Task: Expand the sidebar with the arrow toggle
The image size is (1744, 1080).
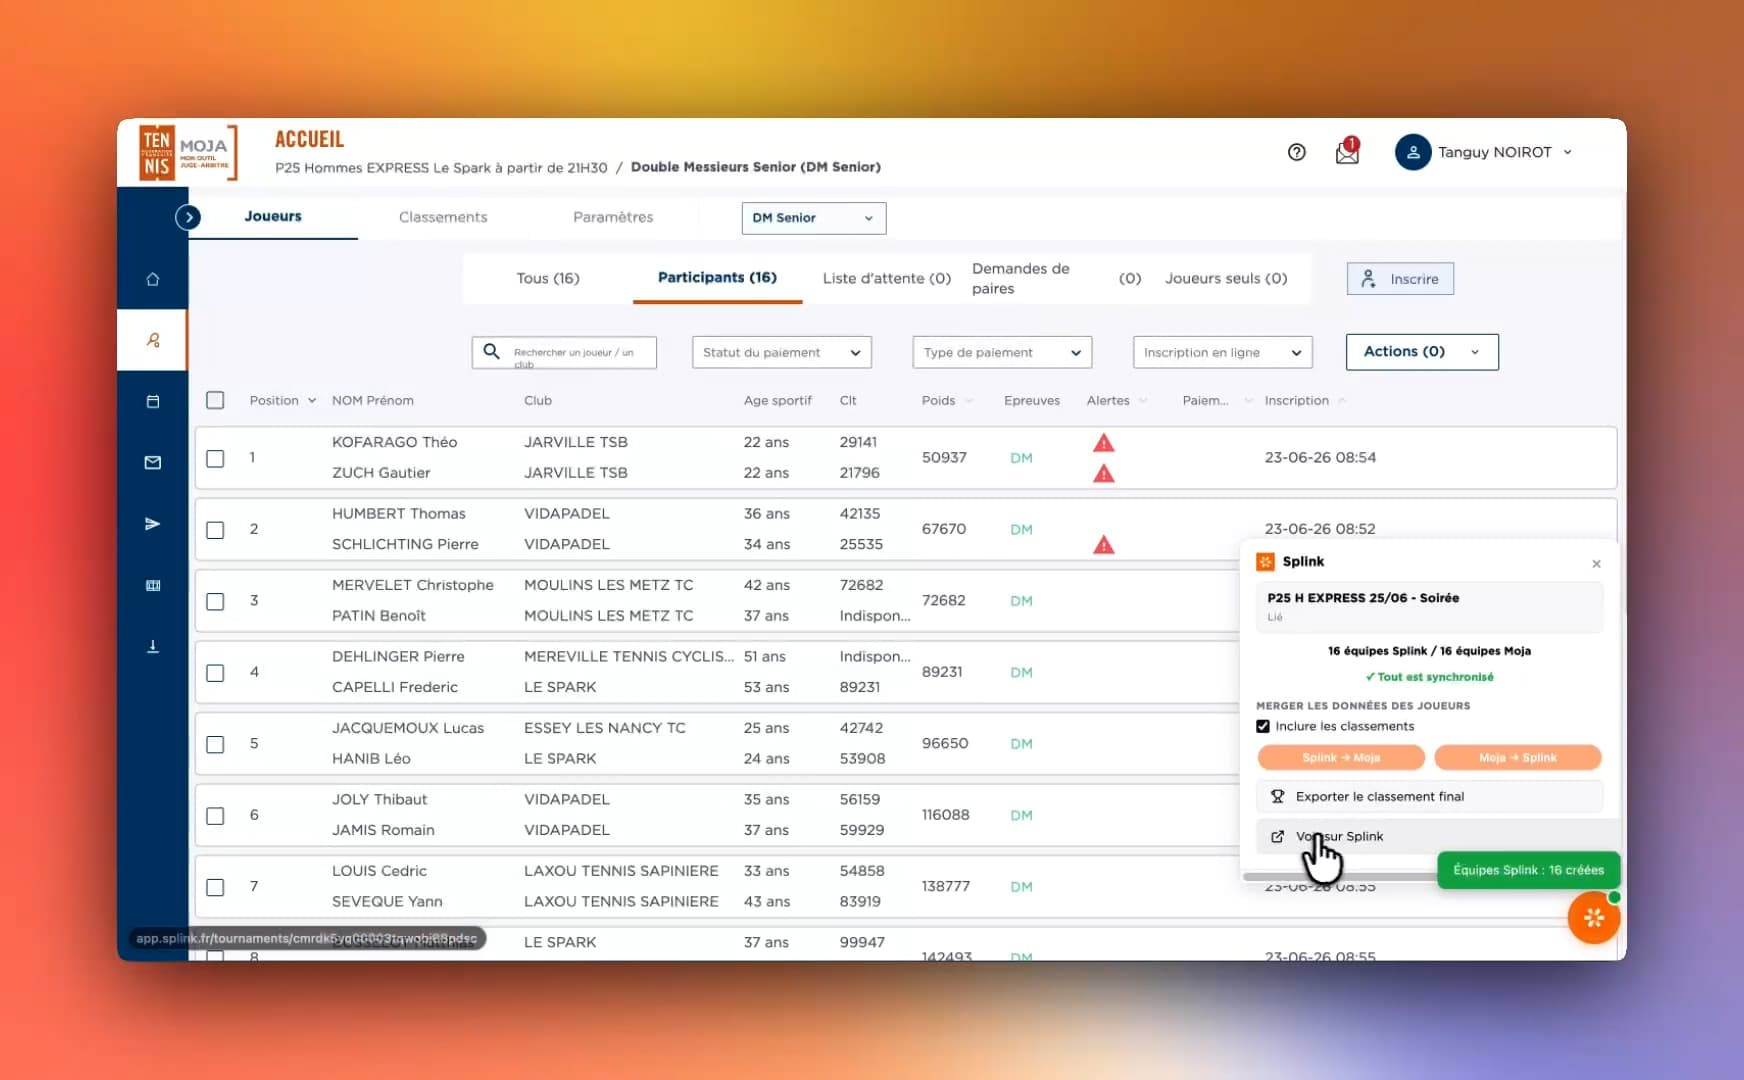Action: click(188, 217)
